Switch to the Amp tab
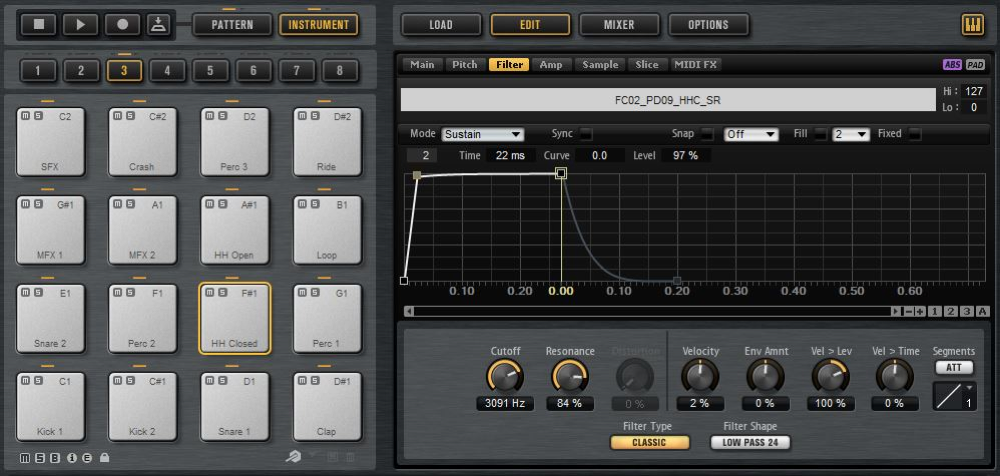1000x476 pixels. (x=551, y=65)
